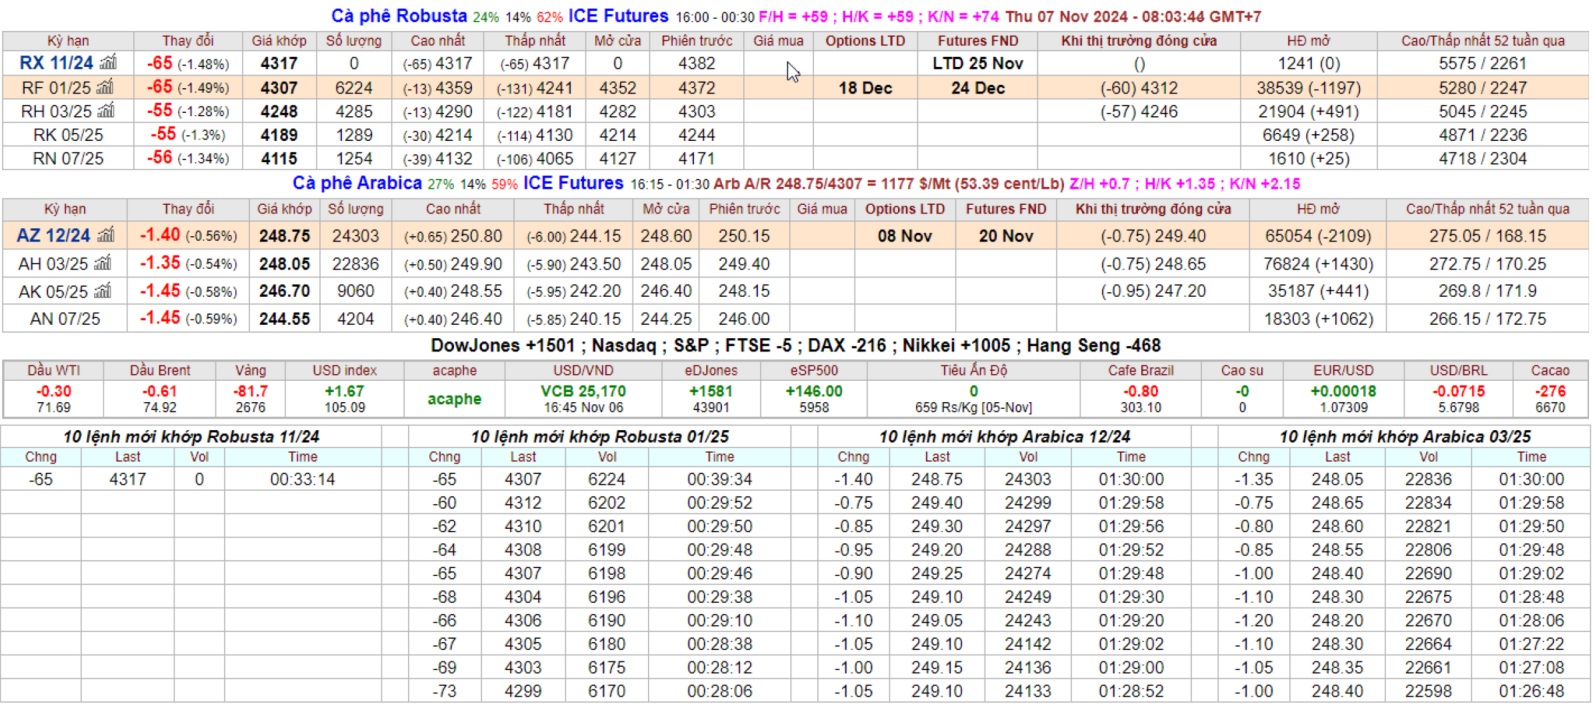Open chart icon for RH 03/25 contract

(x=105, y=111)
